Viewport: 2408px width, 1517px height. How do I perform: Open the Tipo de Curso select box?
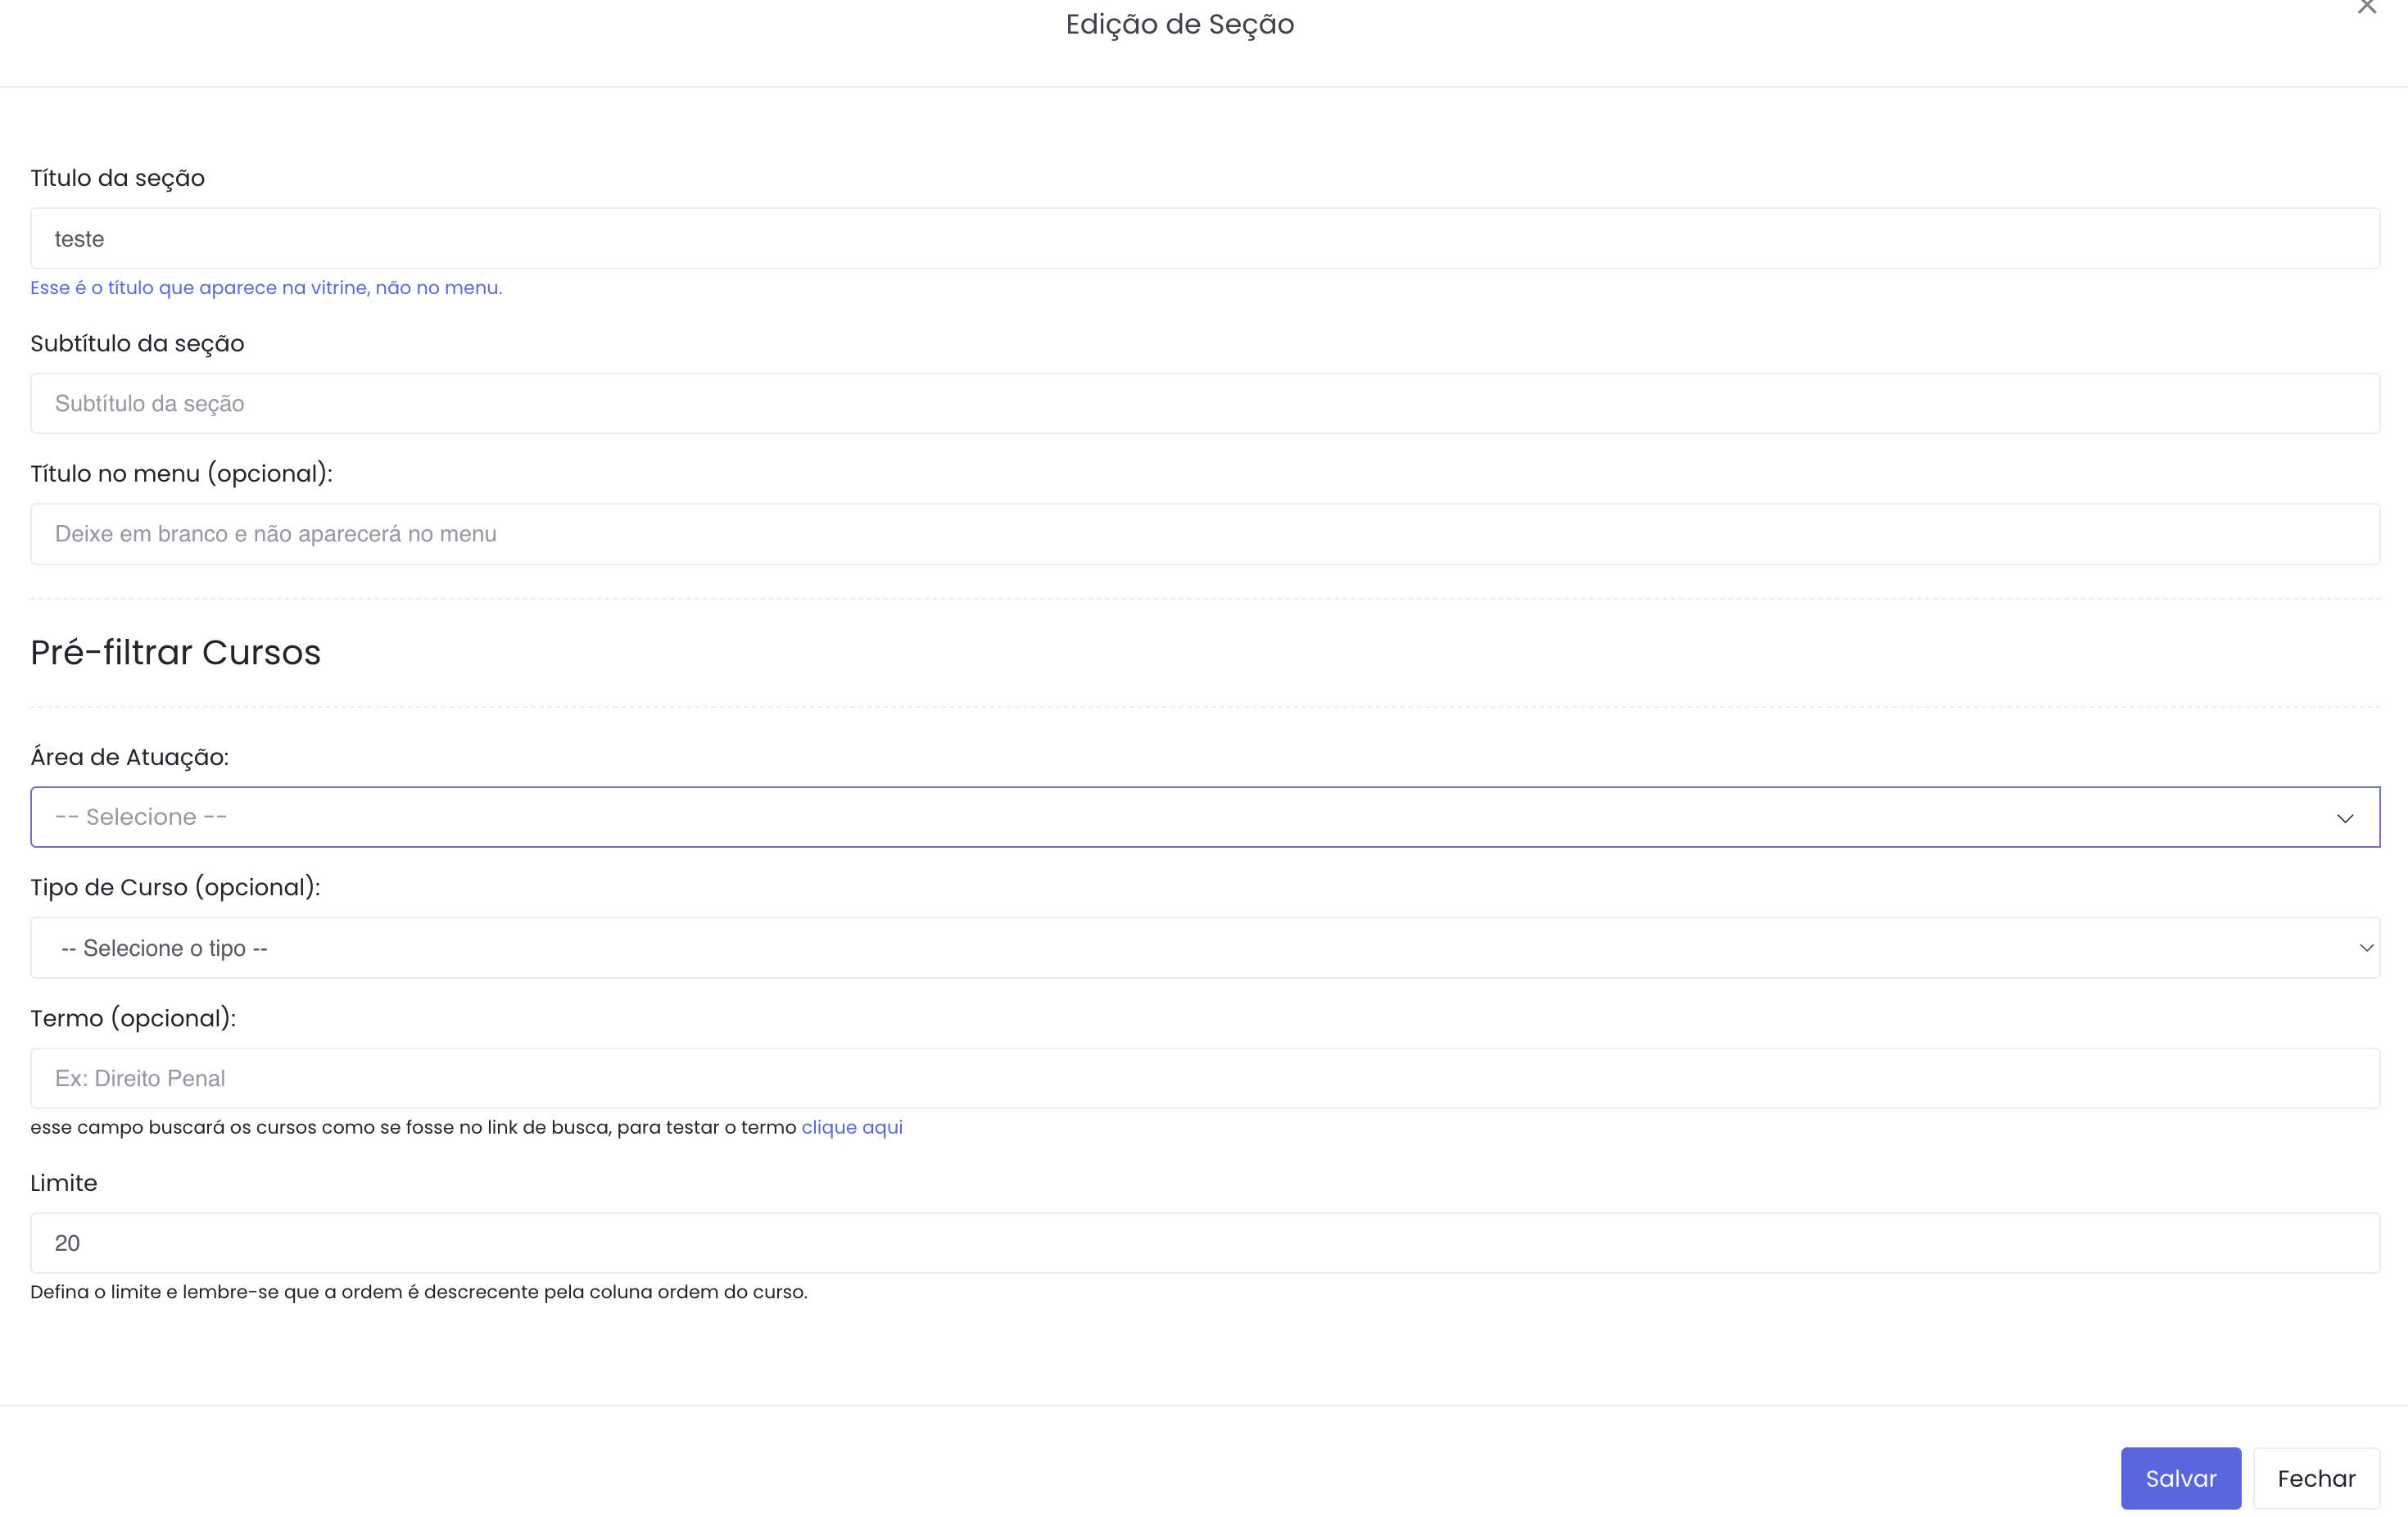[x=1180, y=948]
